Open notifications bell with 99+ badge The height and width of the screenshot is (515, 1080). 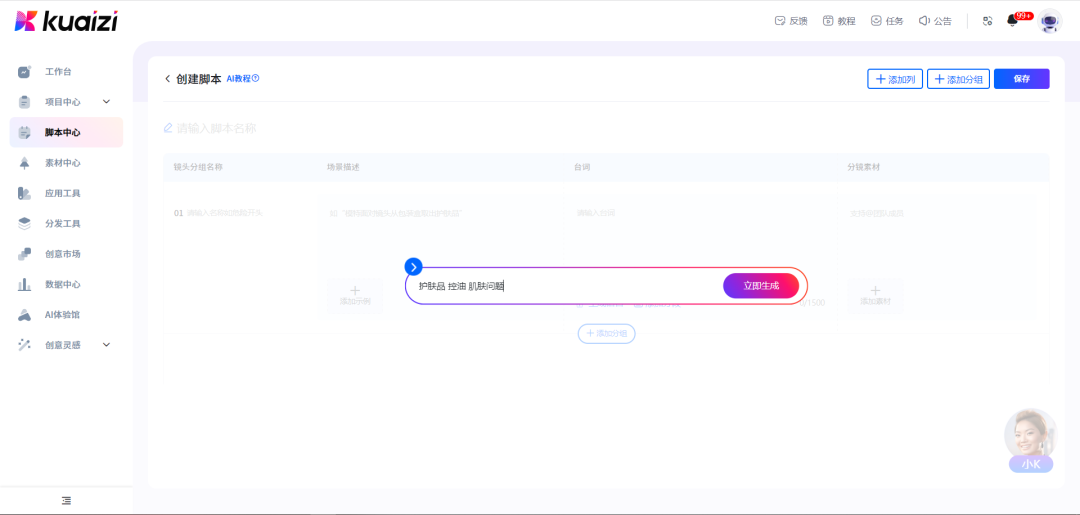point(1012,21)
